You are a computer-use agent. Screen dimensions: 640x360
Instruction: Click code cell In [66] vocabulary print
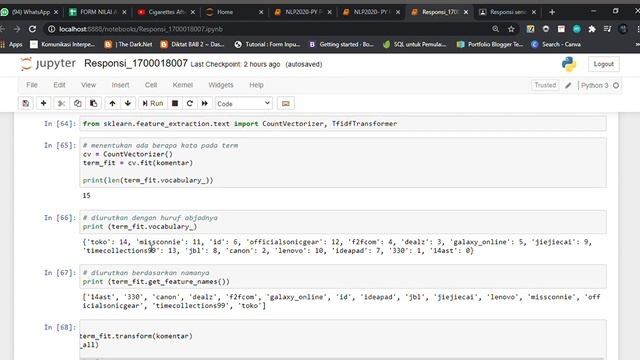343,222
